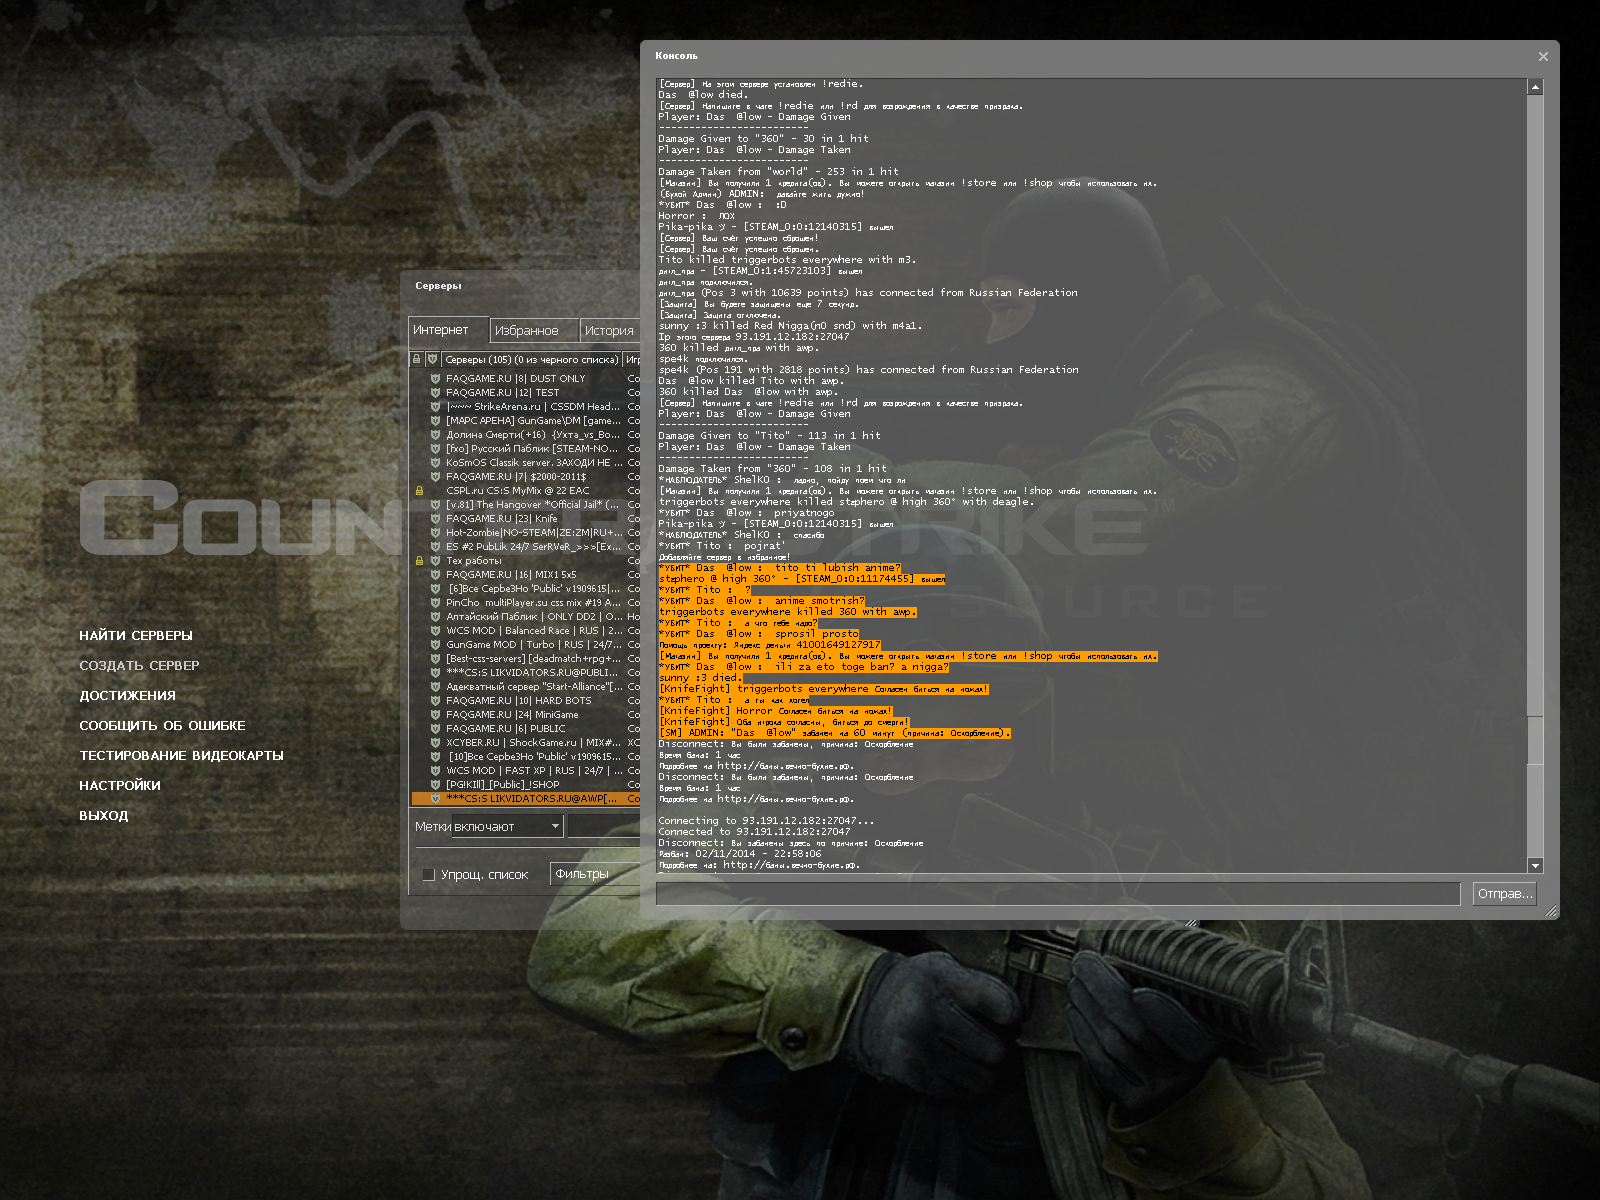Click the Фильтры button in servers window

(595, 874)
